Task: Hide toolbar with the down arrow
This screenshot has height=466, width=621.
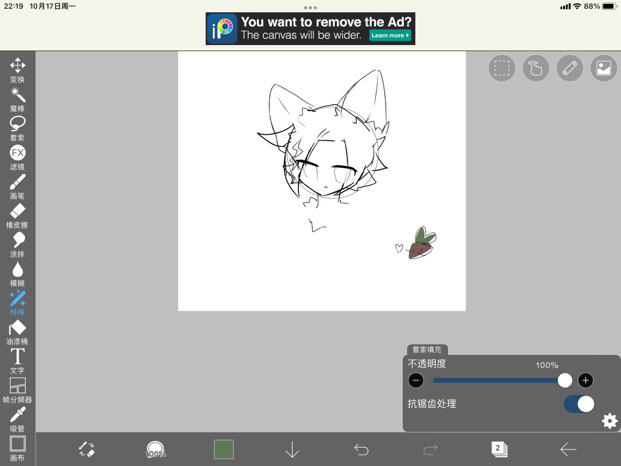Action: point(292,450)
